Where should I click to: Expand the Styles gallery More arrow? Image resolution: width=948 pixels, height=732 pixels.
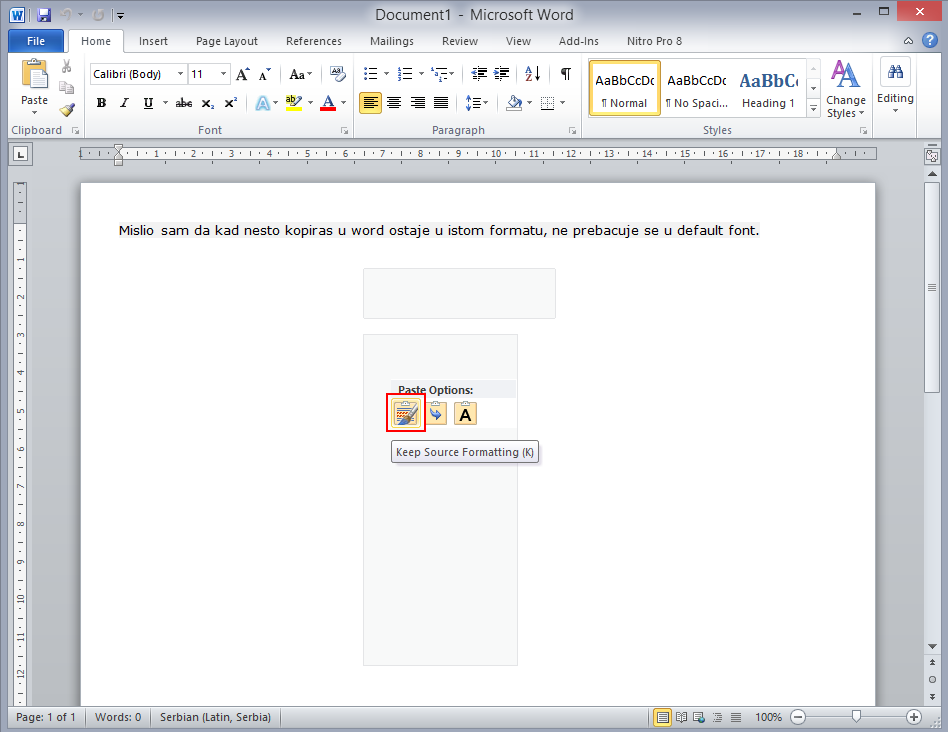pyautogui.click(x=814, y=109)
